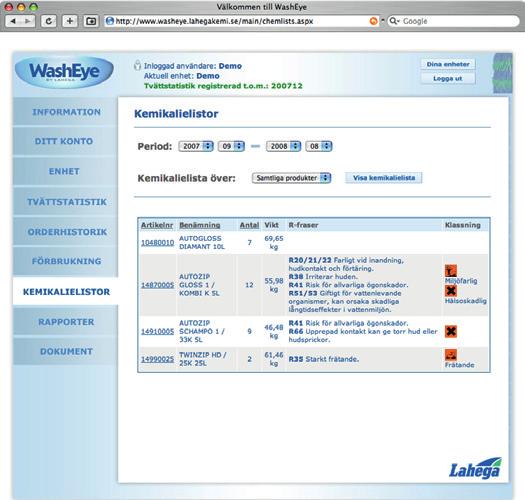Open the INFORMATION menu section
This screenshot has height=500, width=525.
click(66, 112)
